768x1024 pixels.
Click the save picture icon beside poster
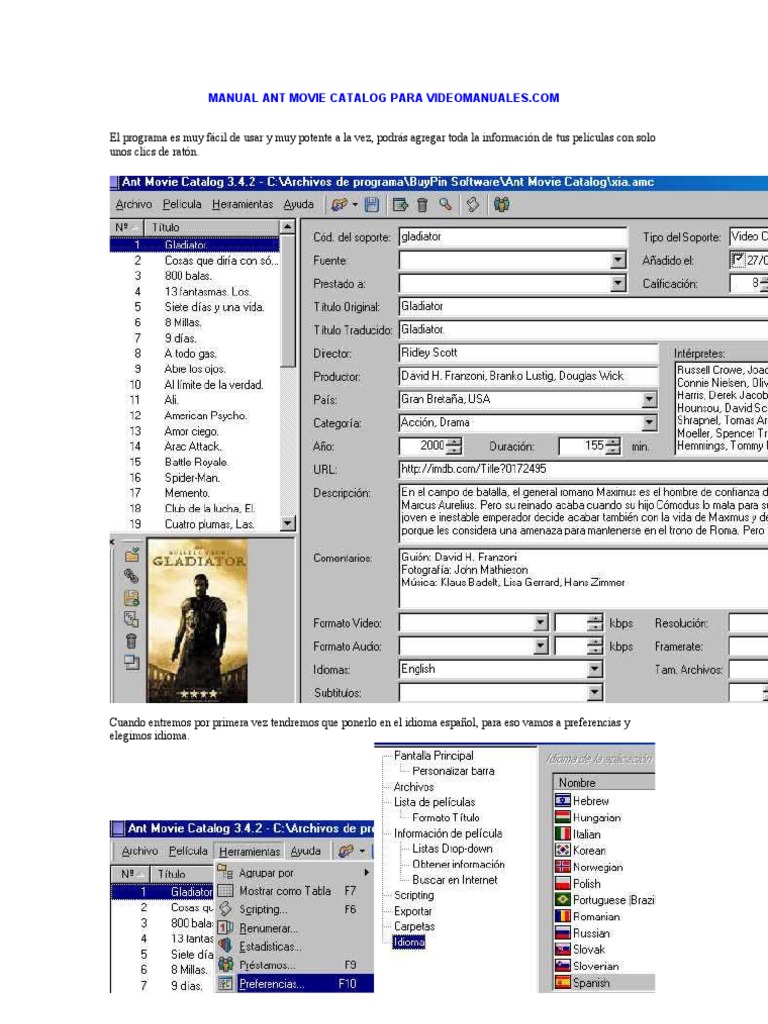[131, 598]
